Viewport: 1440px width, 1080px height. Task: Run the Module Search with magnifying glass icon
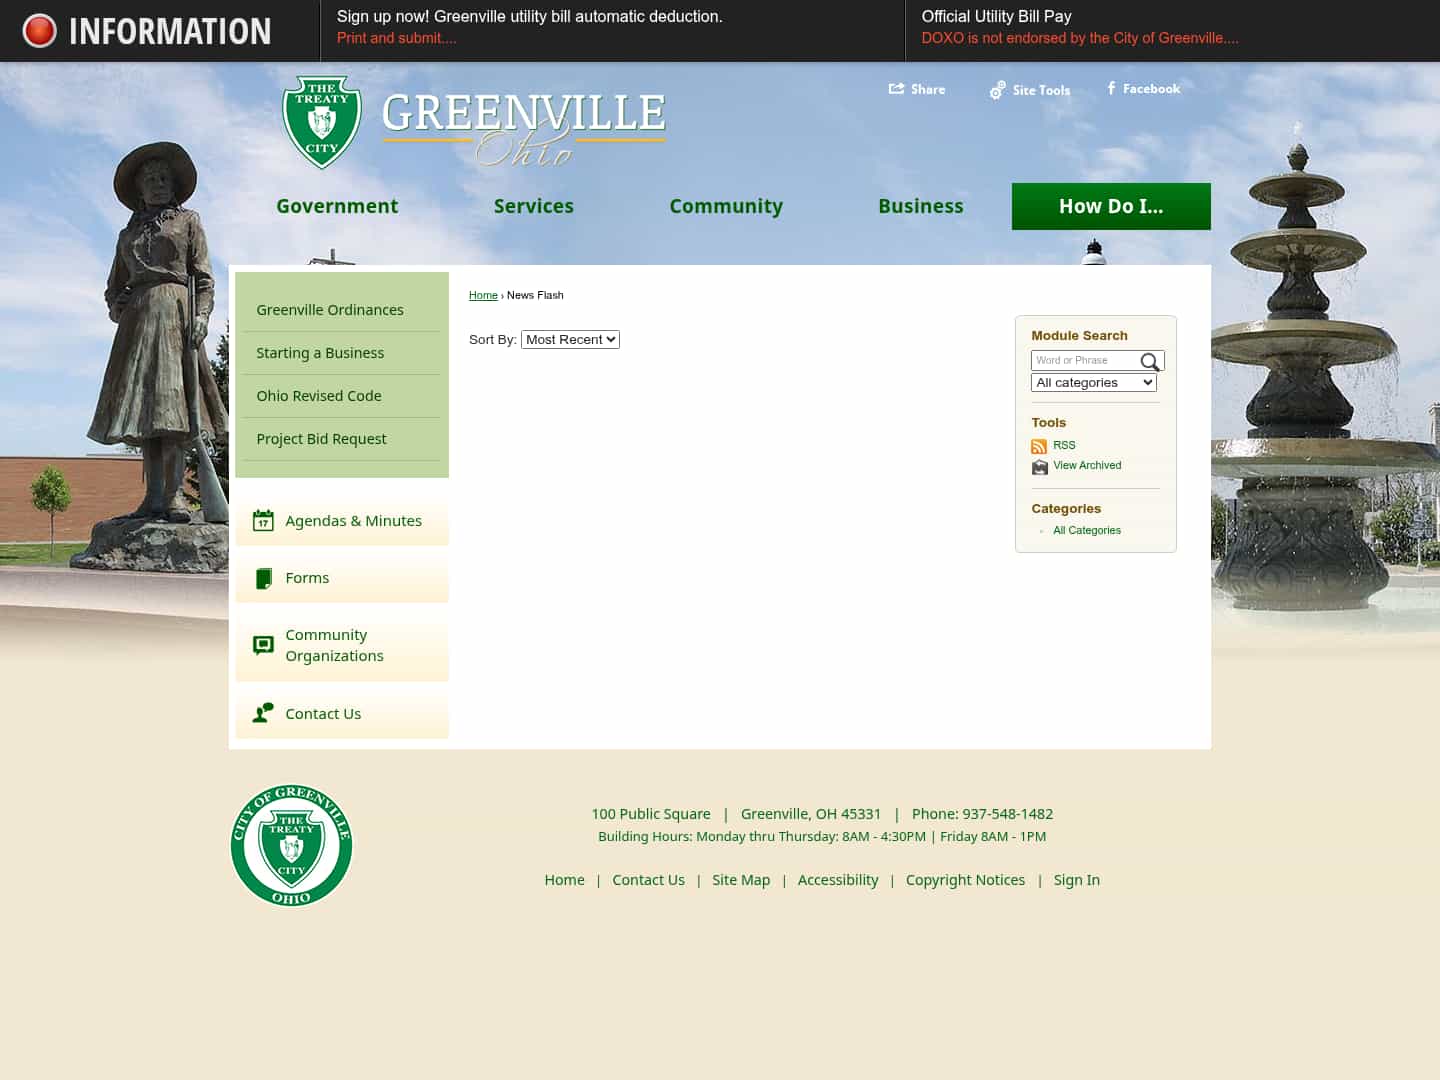click(1149, 362)
